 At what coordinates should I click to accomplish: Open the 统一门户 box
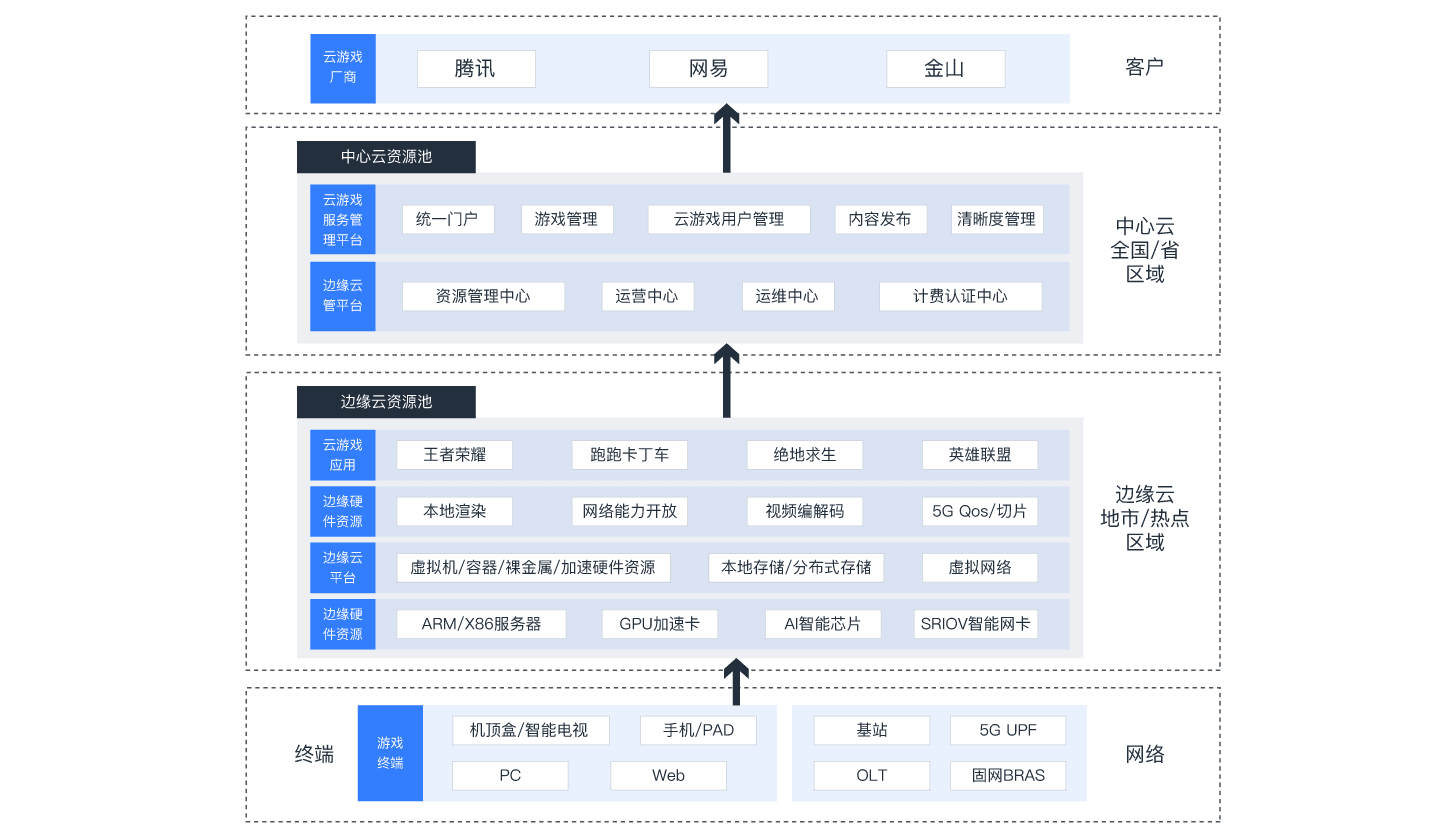[x=448, y=219]
